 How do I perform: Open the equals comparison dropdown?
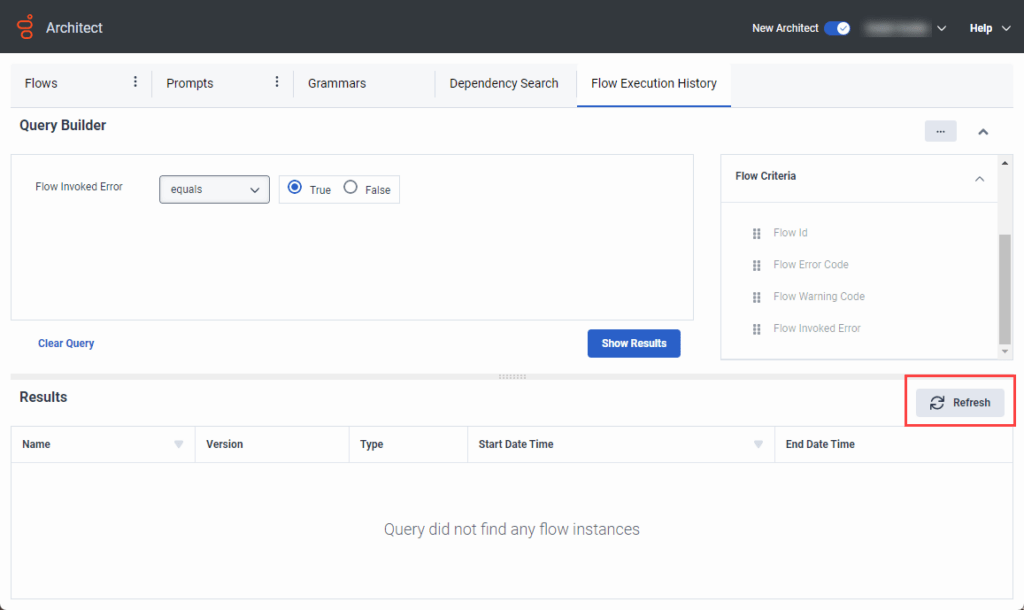pos(213,188)
